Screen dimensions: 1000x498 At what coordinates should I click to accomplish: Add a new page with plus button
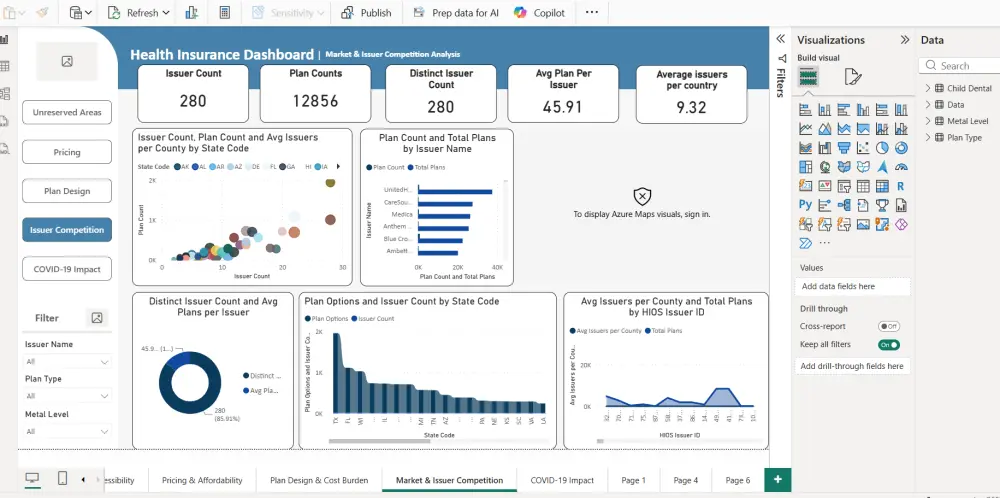pos(777,480)
